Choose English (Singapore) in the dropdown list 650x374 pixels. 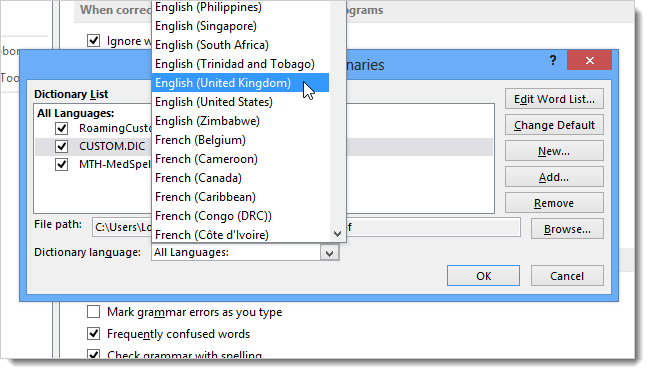[x=240, y=26]
